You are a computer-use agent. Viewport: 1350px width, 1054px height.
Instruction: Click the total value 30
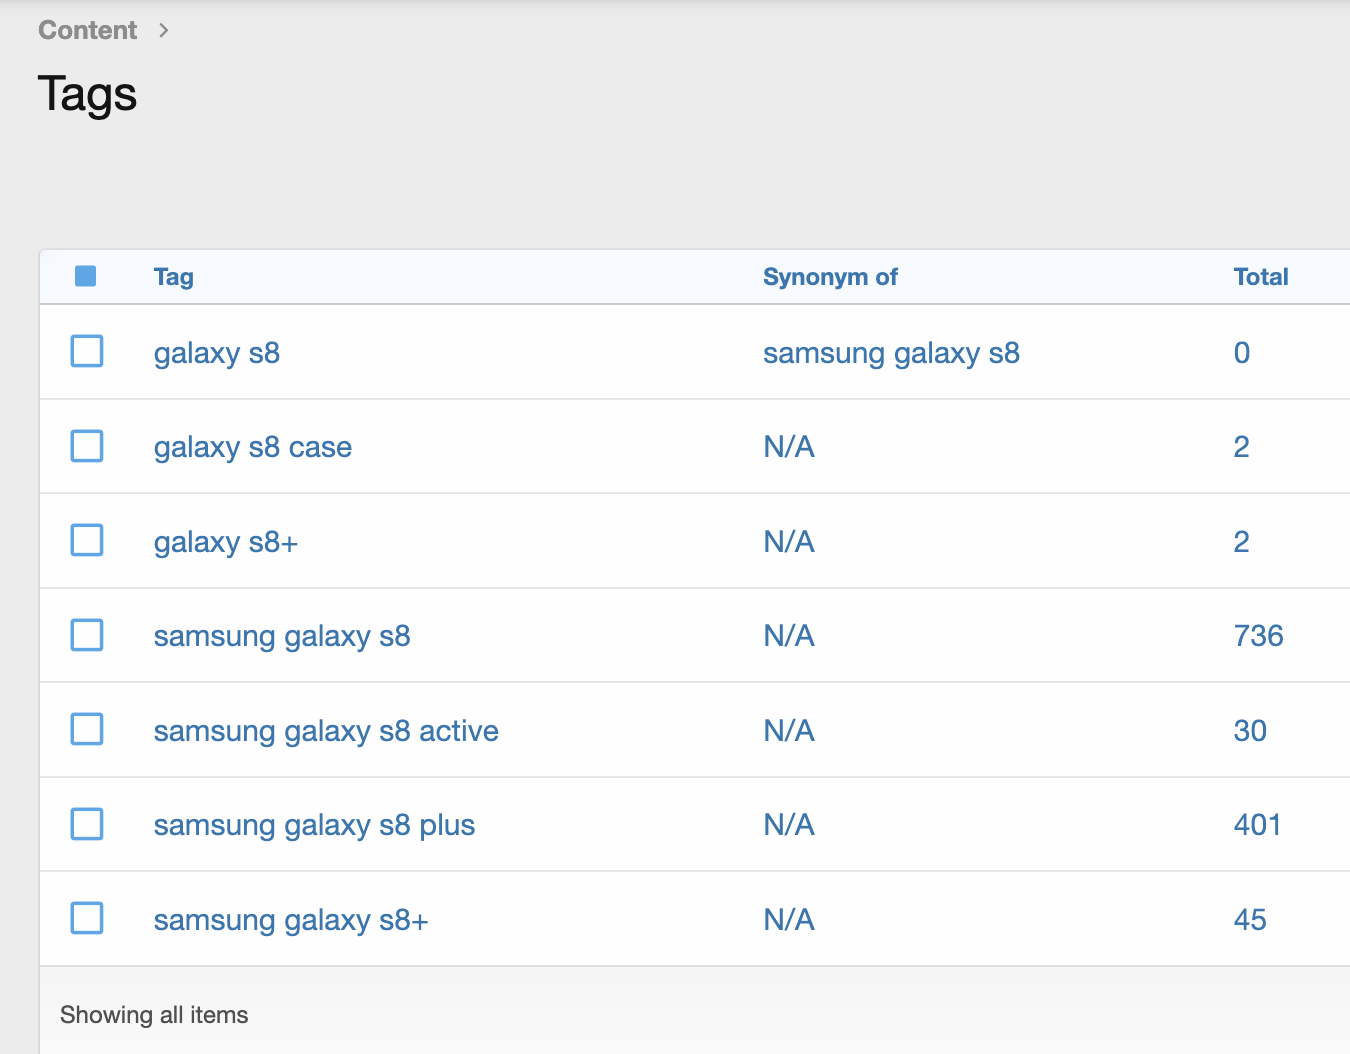(1250, 731)
